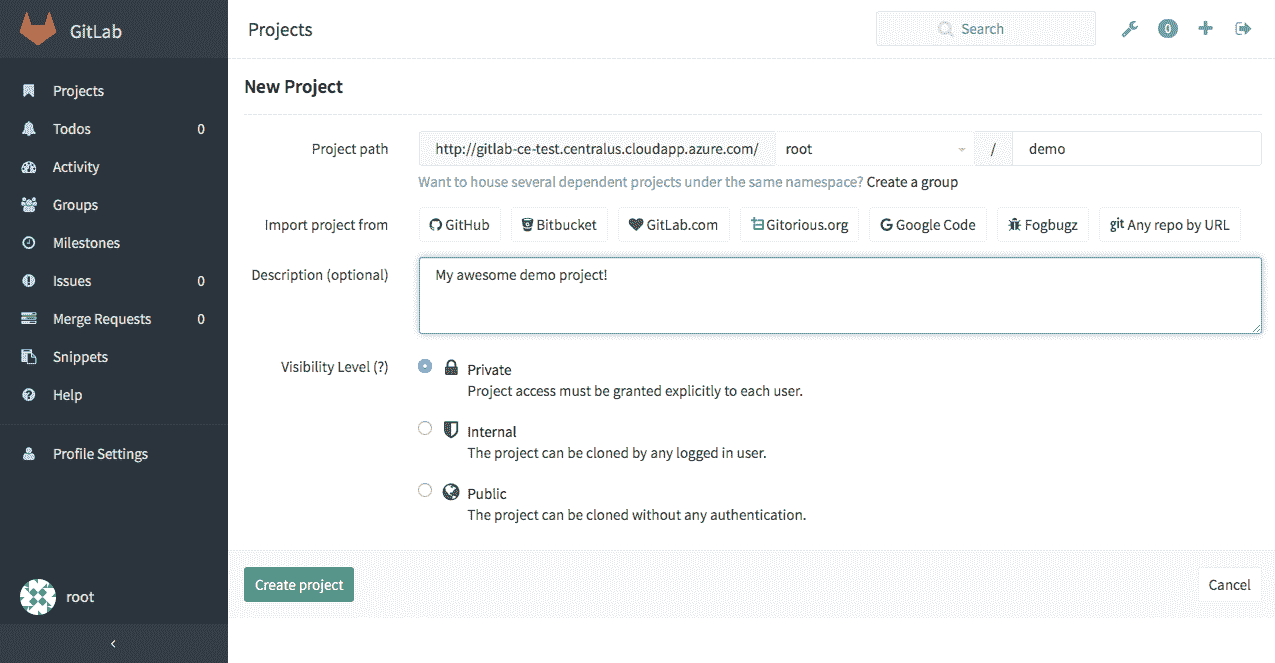Click the plus icon to create new project
1275x663 pixels.
(x=1205, y=28)
